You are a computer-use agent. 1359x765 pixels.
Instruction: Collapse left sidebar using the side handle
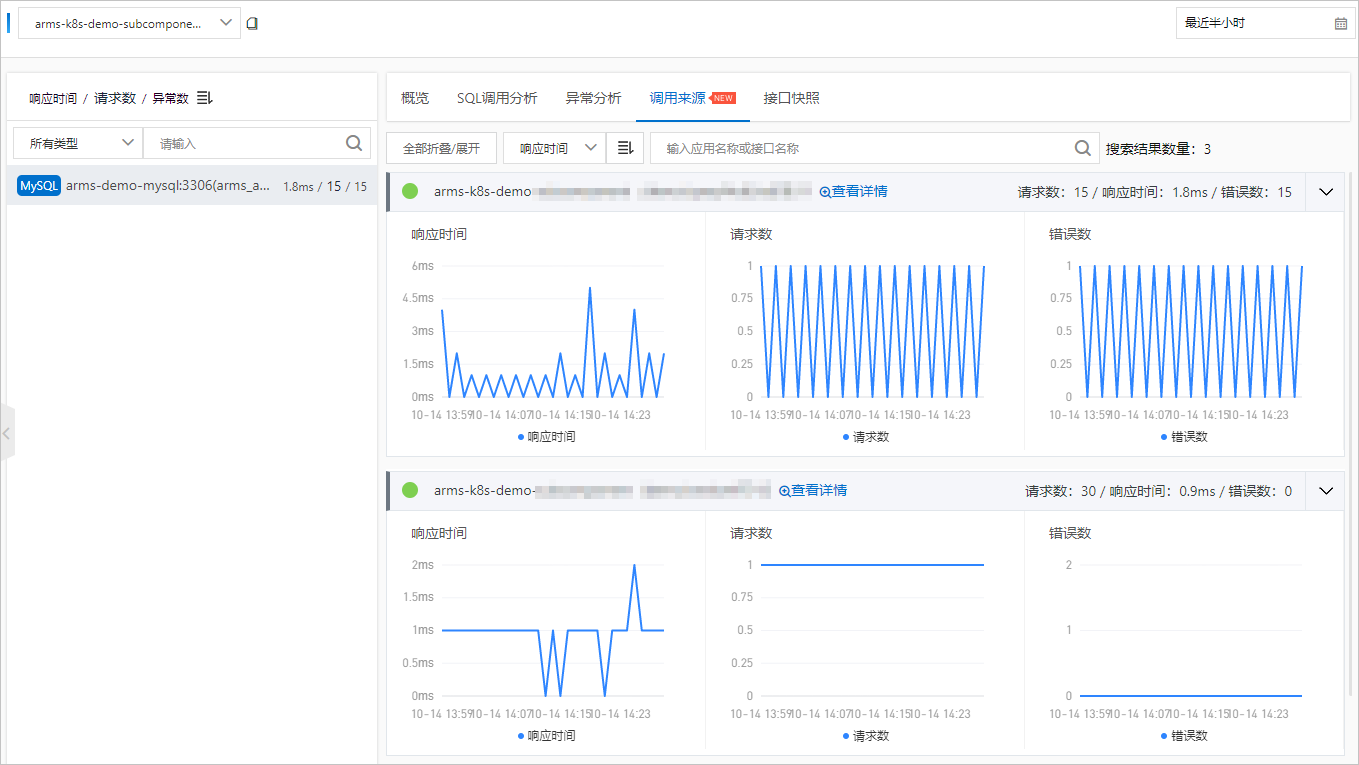[7, 433]
